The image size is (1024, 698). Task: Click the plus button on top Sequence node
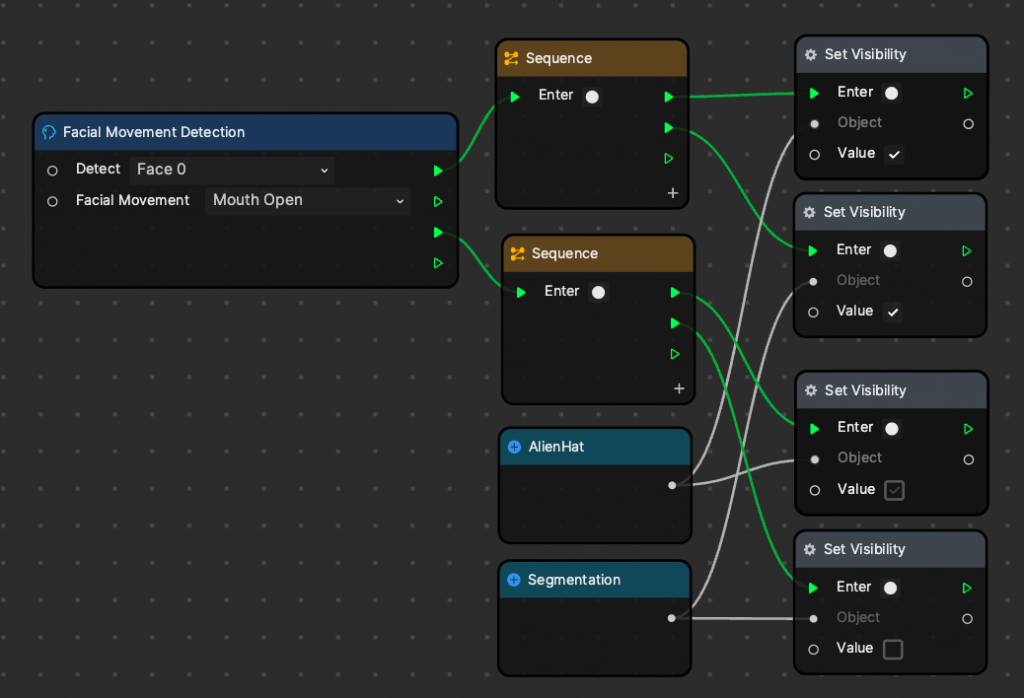[673, 193]
